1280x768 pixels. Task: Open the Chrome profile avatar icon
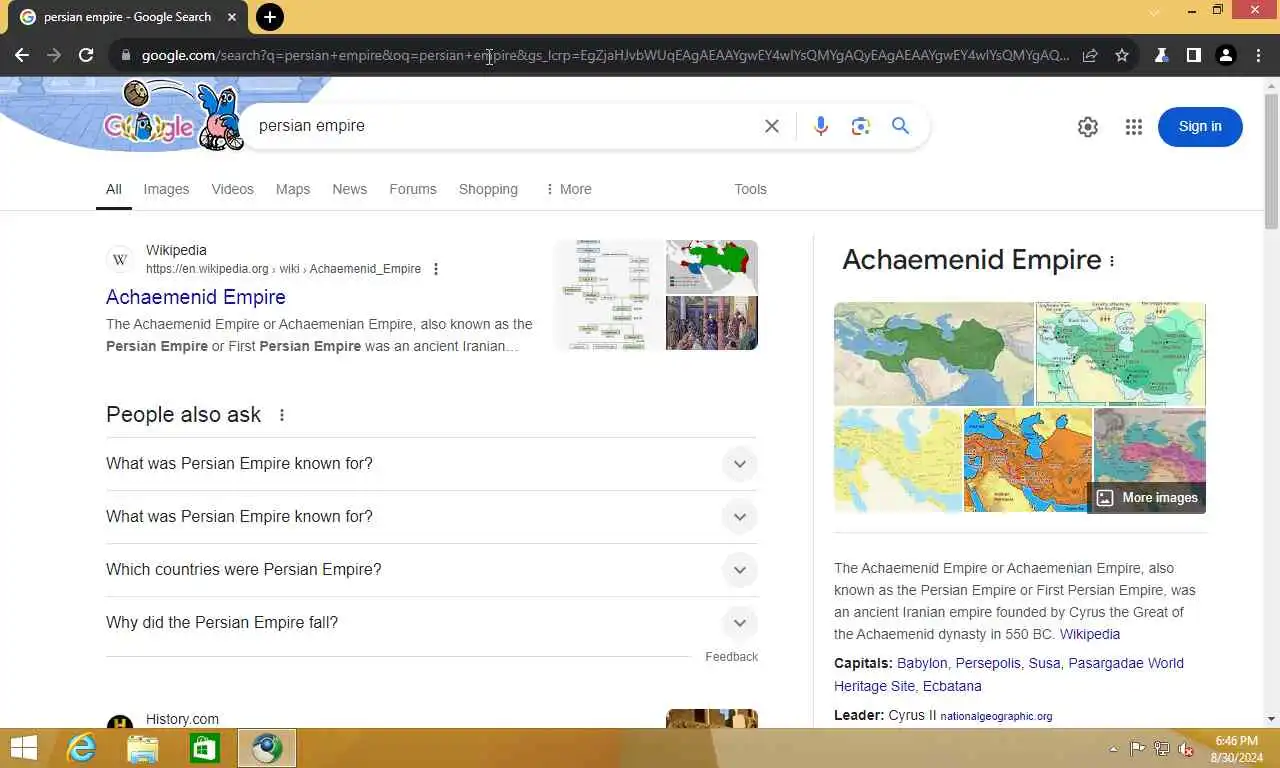click(1226, 55)
